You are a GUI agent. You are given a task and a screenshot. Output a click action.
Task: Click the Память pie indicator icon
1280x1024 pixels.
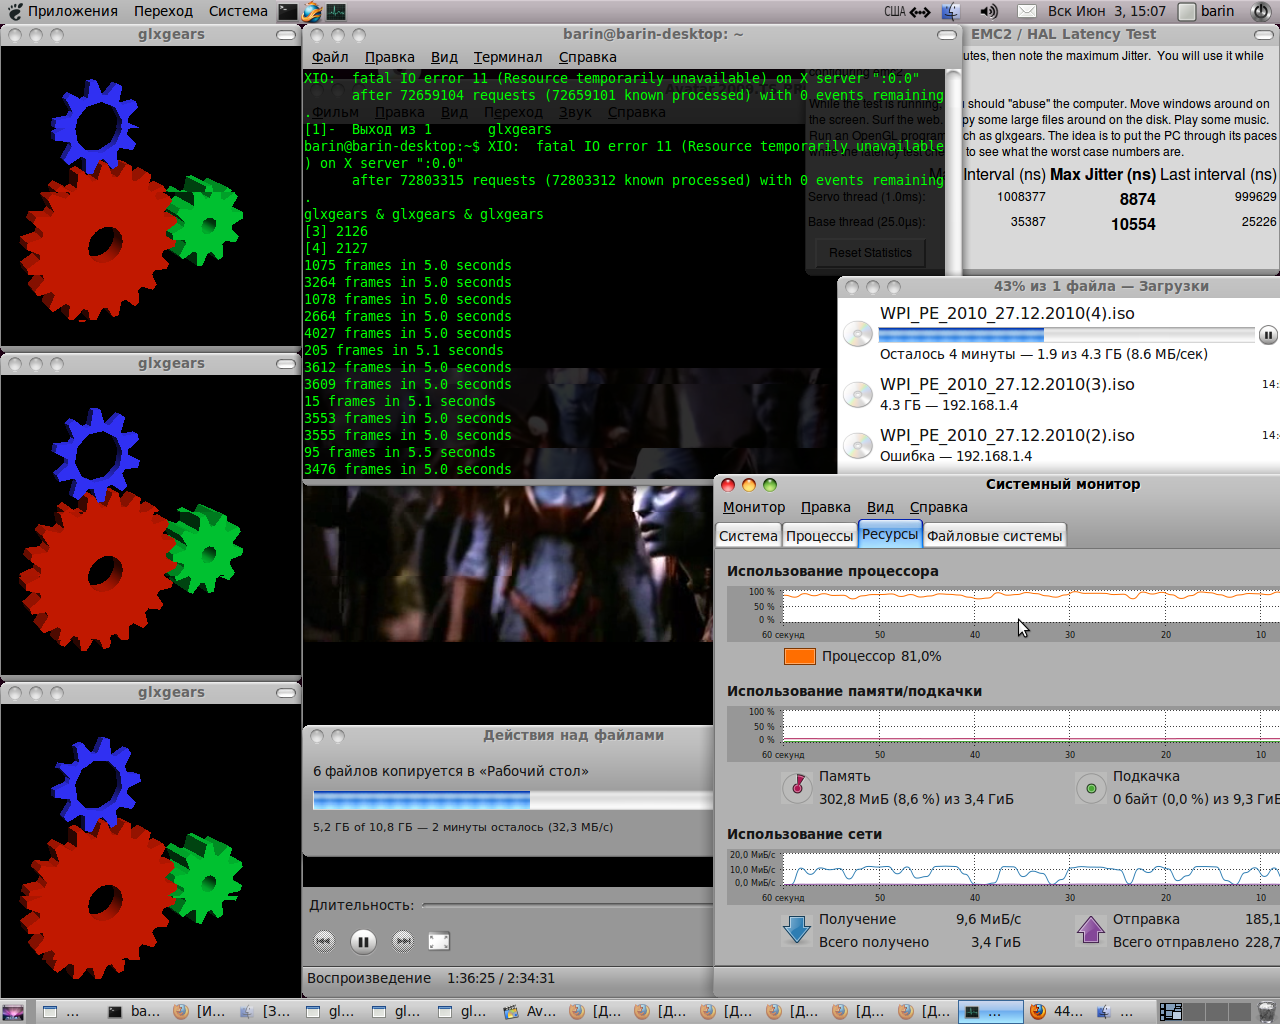(x=797, y=788)
